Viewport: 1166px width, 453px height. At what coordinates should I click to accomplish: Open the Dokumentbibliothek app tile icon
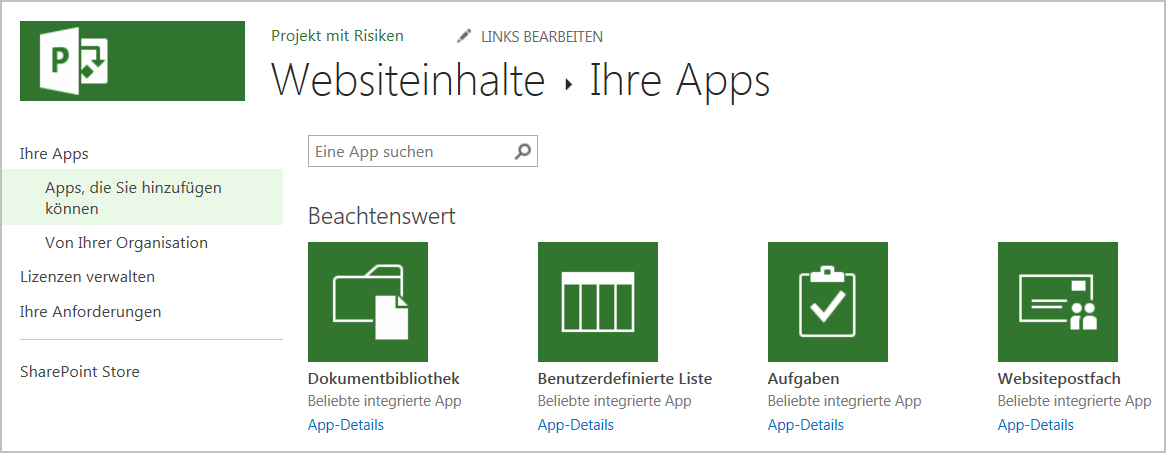pyautogui.click(x=368, y=302)
